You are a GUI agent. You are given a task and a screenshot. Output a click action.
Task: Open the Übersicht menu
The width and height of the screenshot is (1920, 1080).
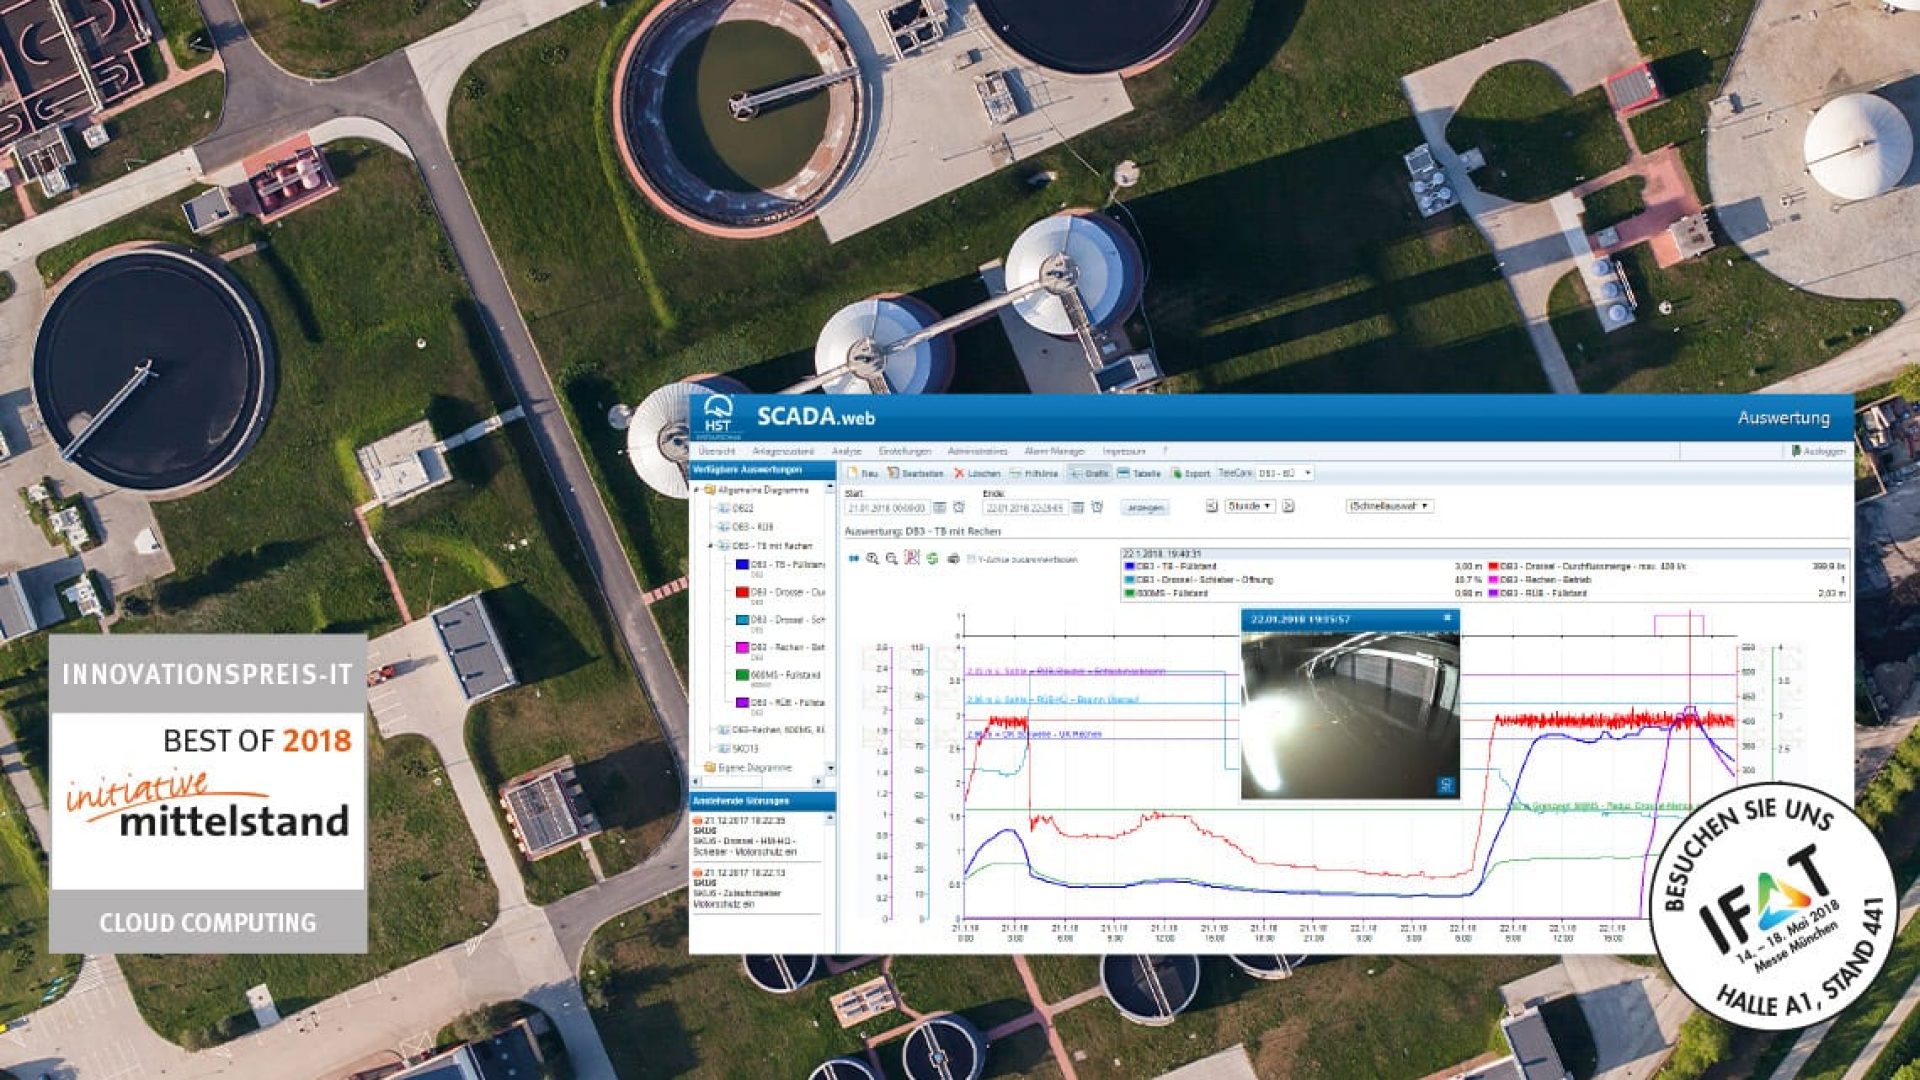717,451
